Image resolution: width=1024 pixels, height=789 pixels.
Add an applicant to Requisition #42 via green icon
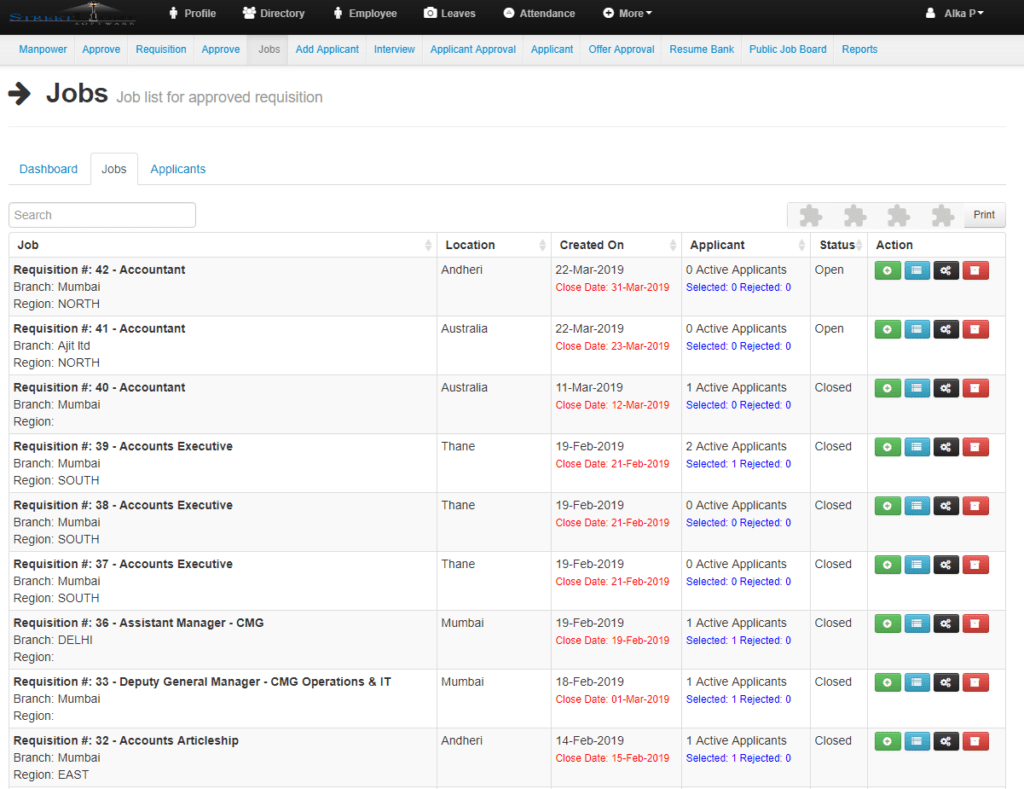887,270
